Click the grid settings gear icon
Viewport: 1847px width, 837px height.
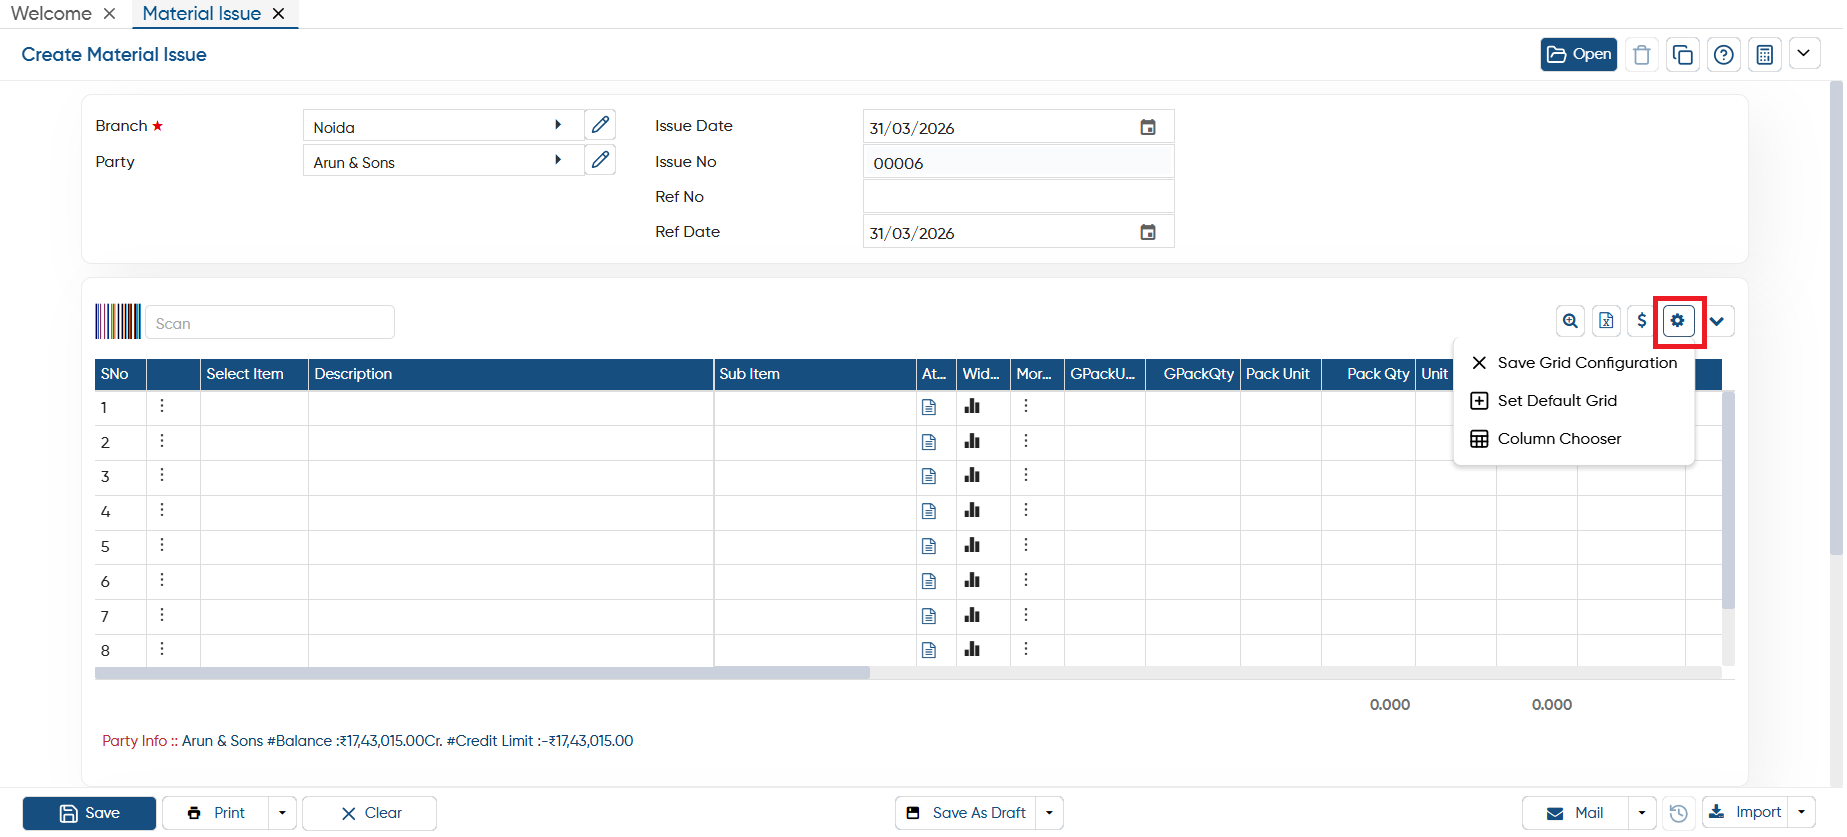coord(1678,321)
